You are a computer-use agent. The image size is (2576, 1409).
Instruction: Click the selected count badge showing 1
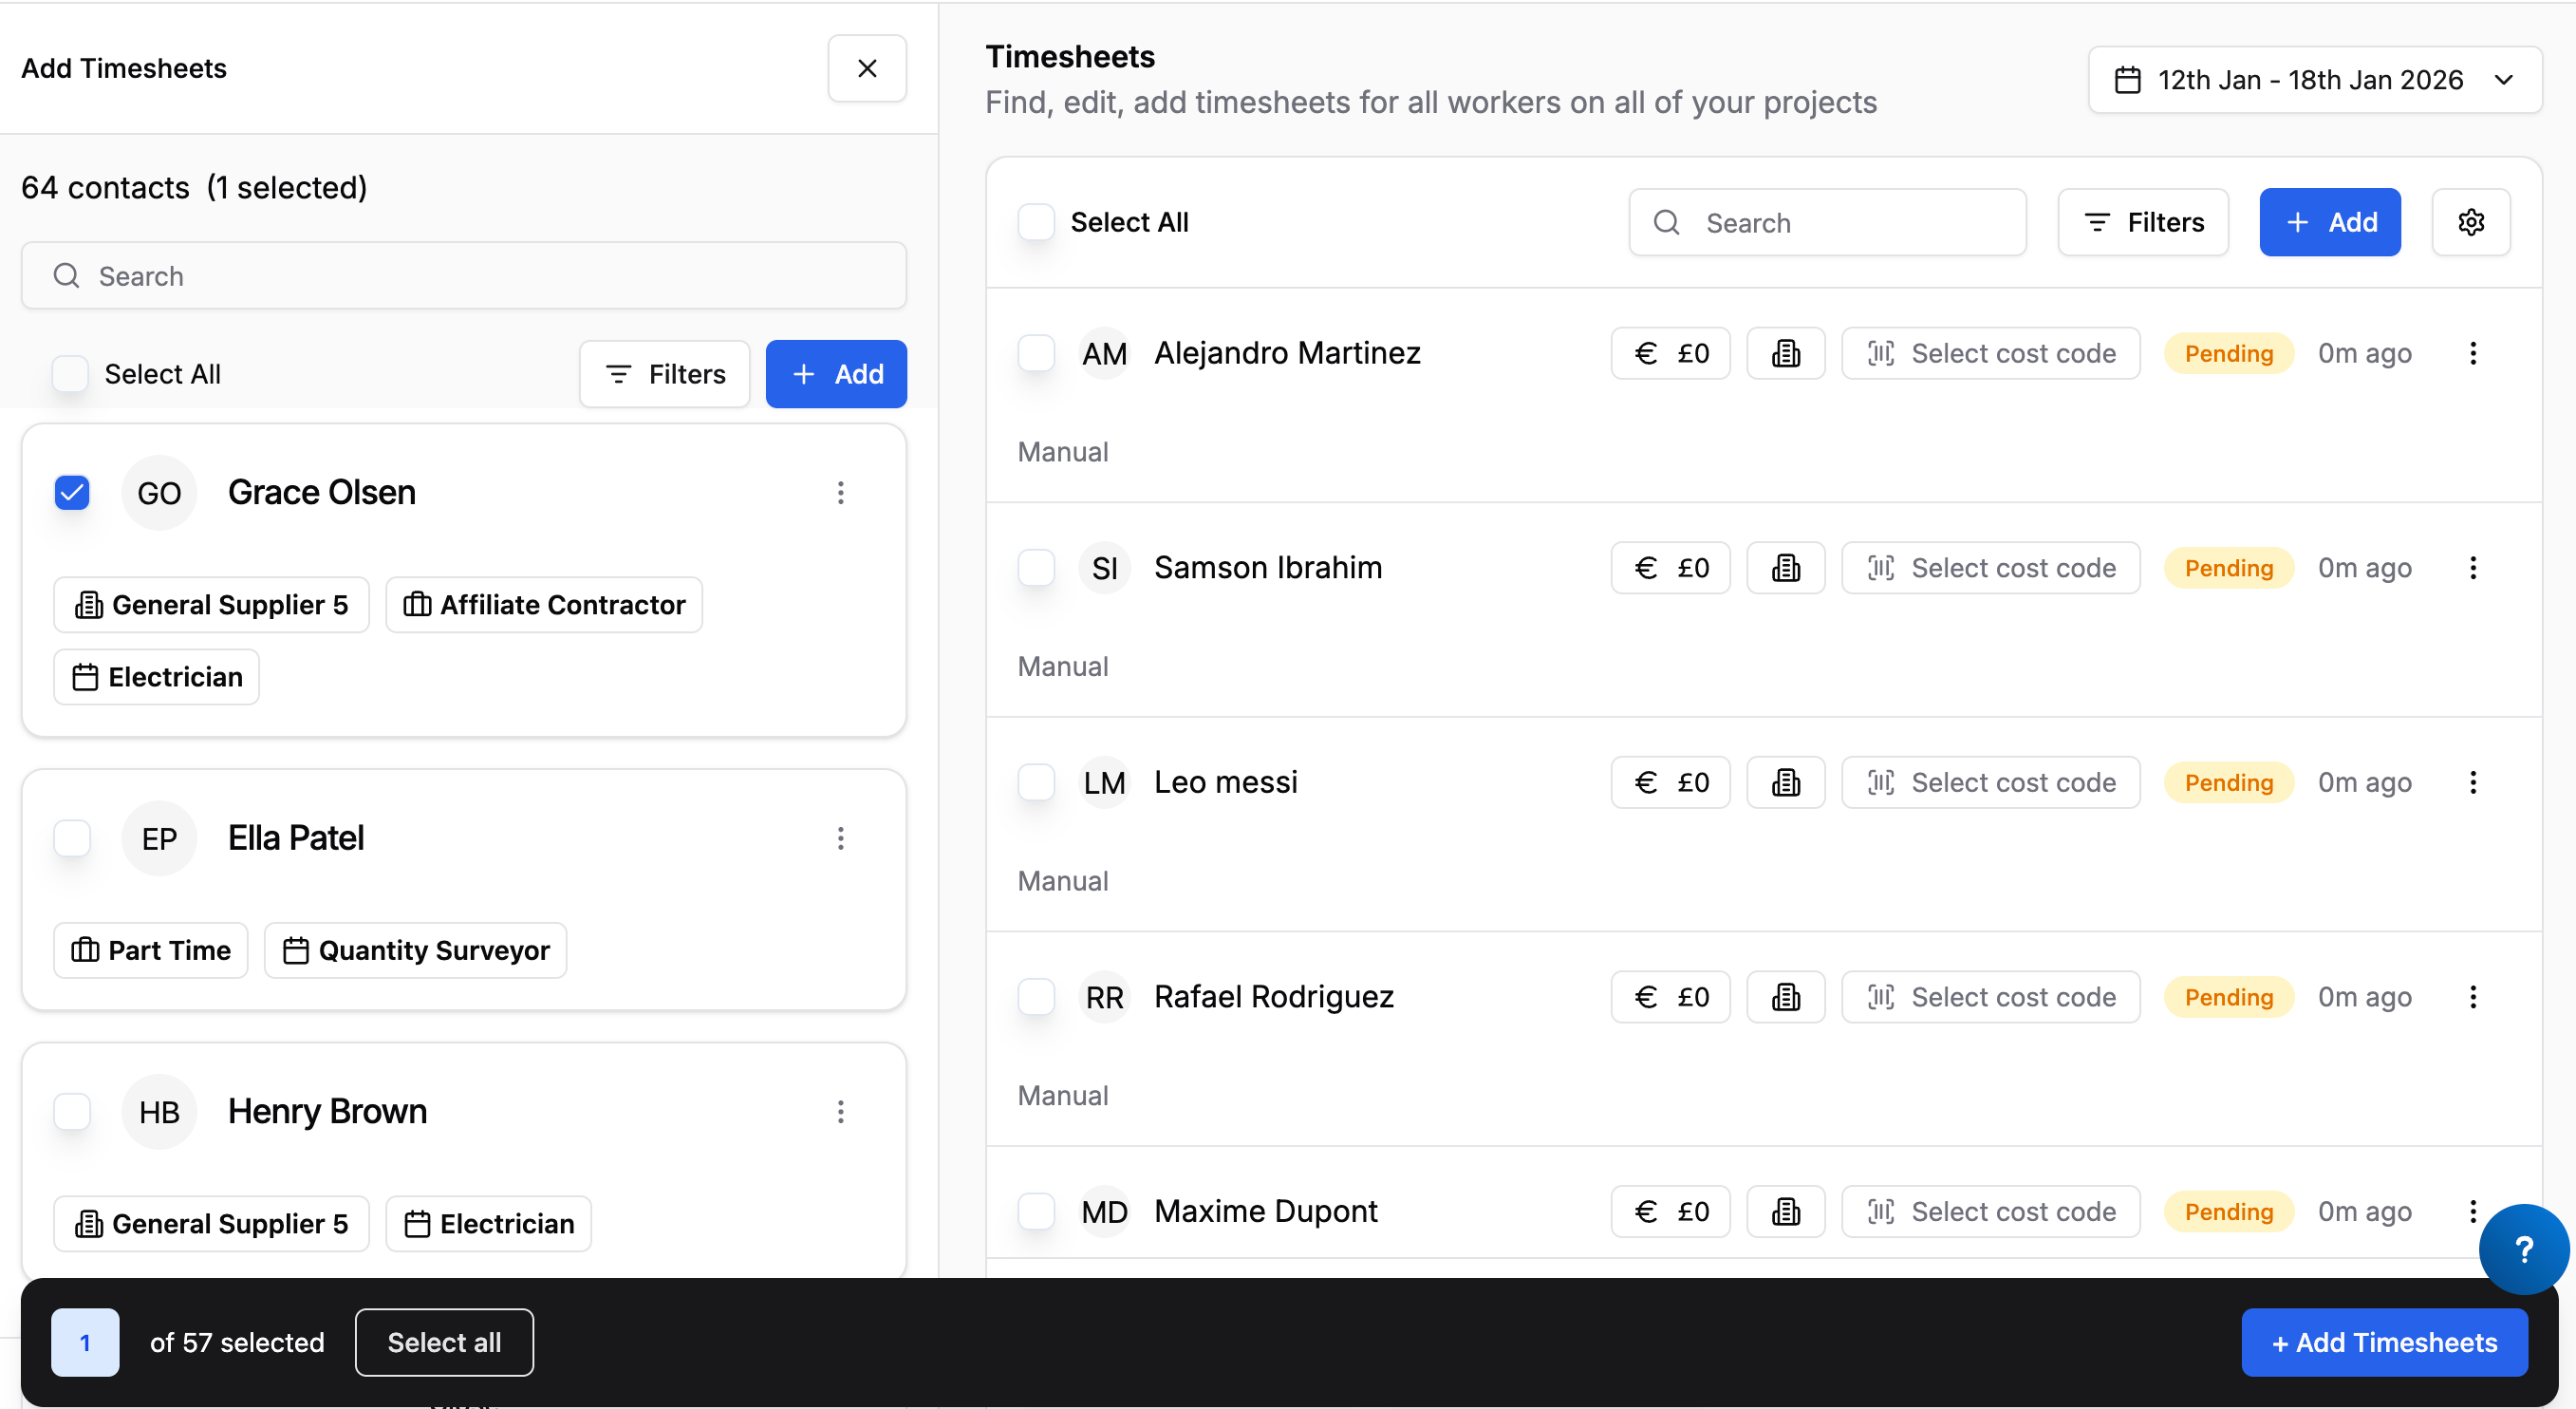pos(85,1342)
